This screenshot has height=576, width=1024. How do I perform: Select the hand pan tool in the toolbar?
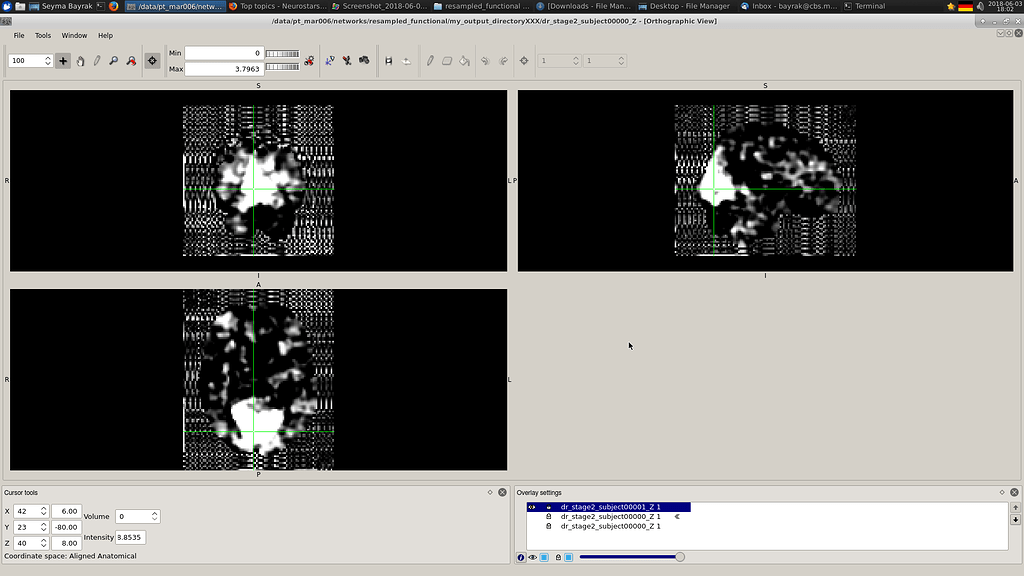click(x=81, y=60)
